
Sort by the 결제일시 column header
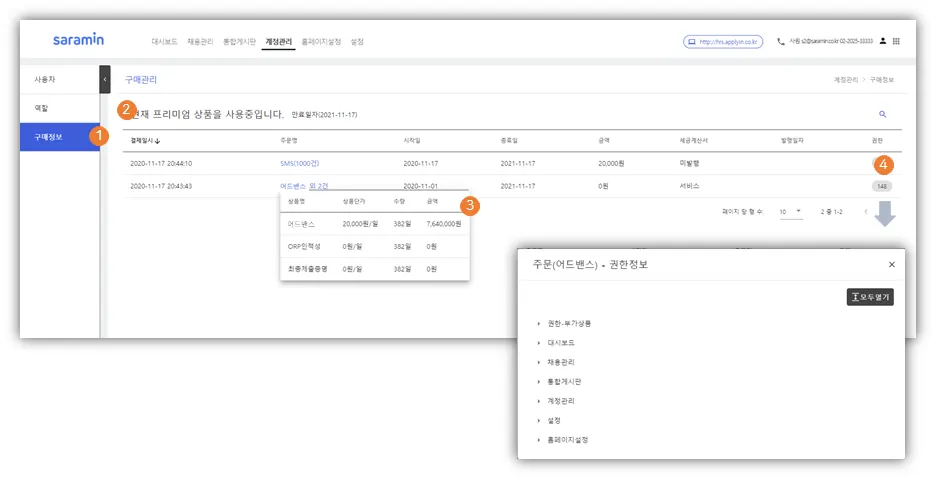[145, 140]
